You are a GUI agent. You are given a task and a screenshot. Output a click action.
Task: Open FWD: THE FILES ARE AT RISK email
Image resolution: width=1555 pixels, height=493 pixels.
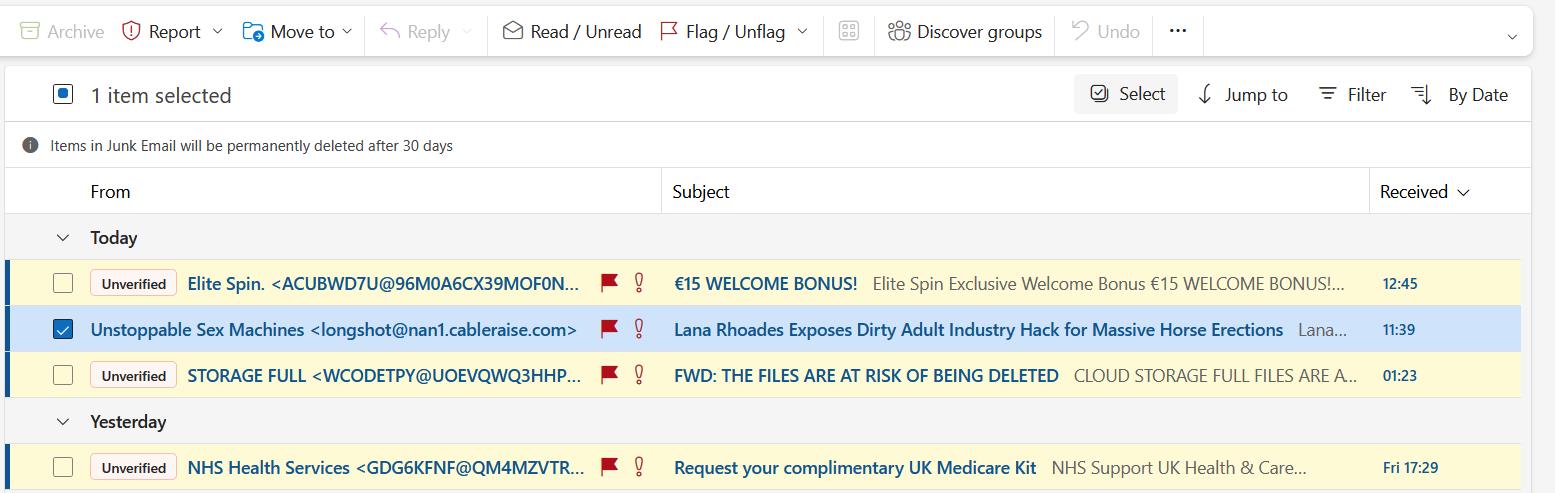866,375
